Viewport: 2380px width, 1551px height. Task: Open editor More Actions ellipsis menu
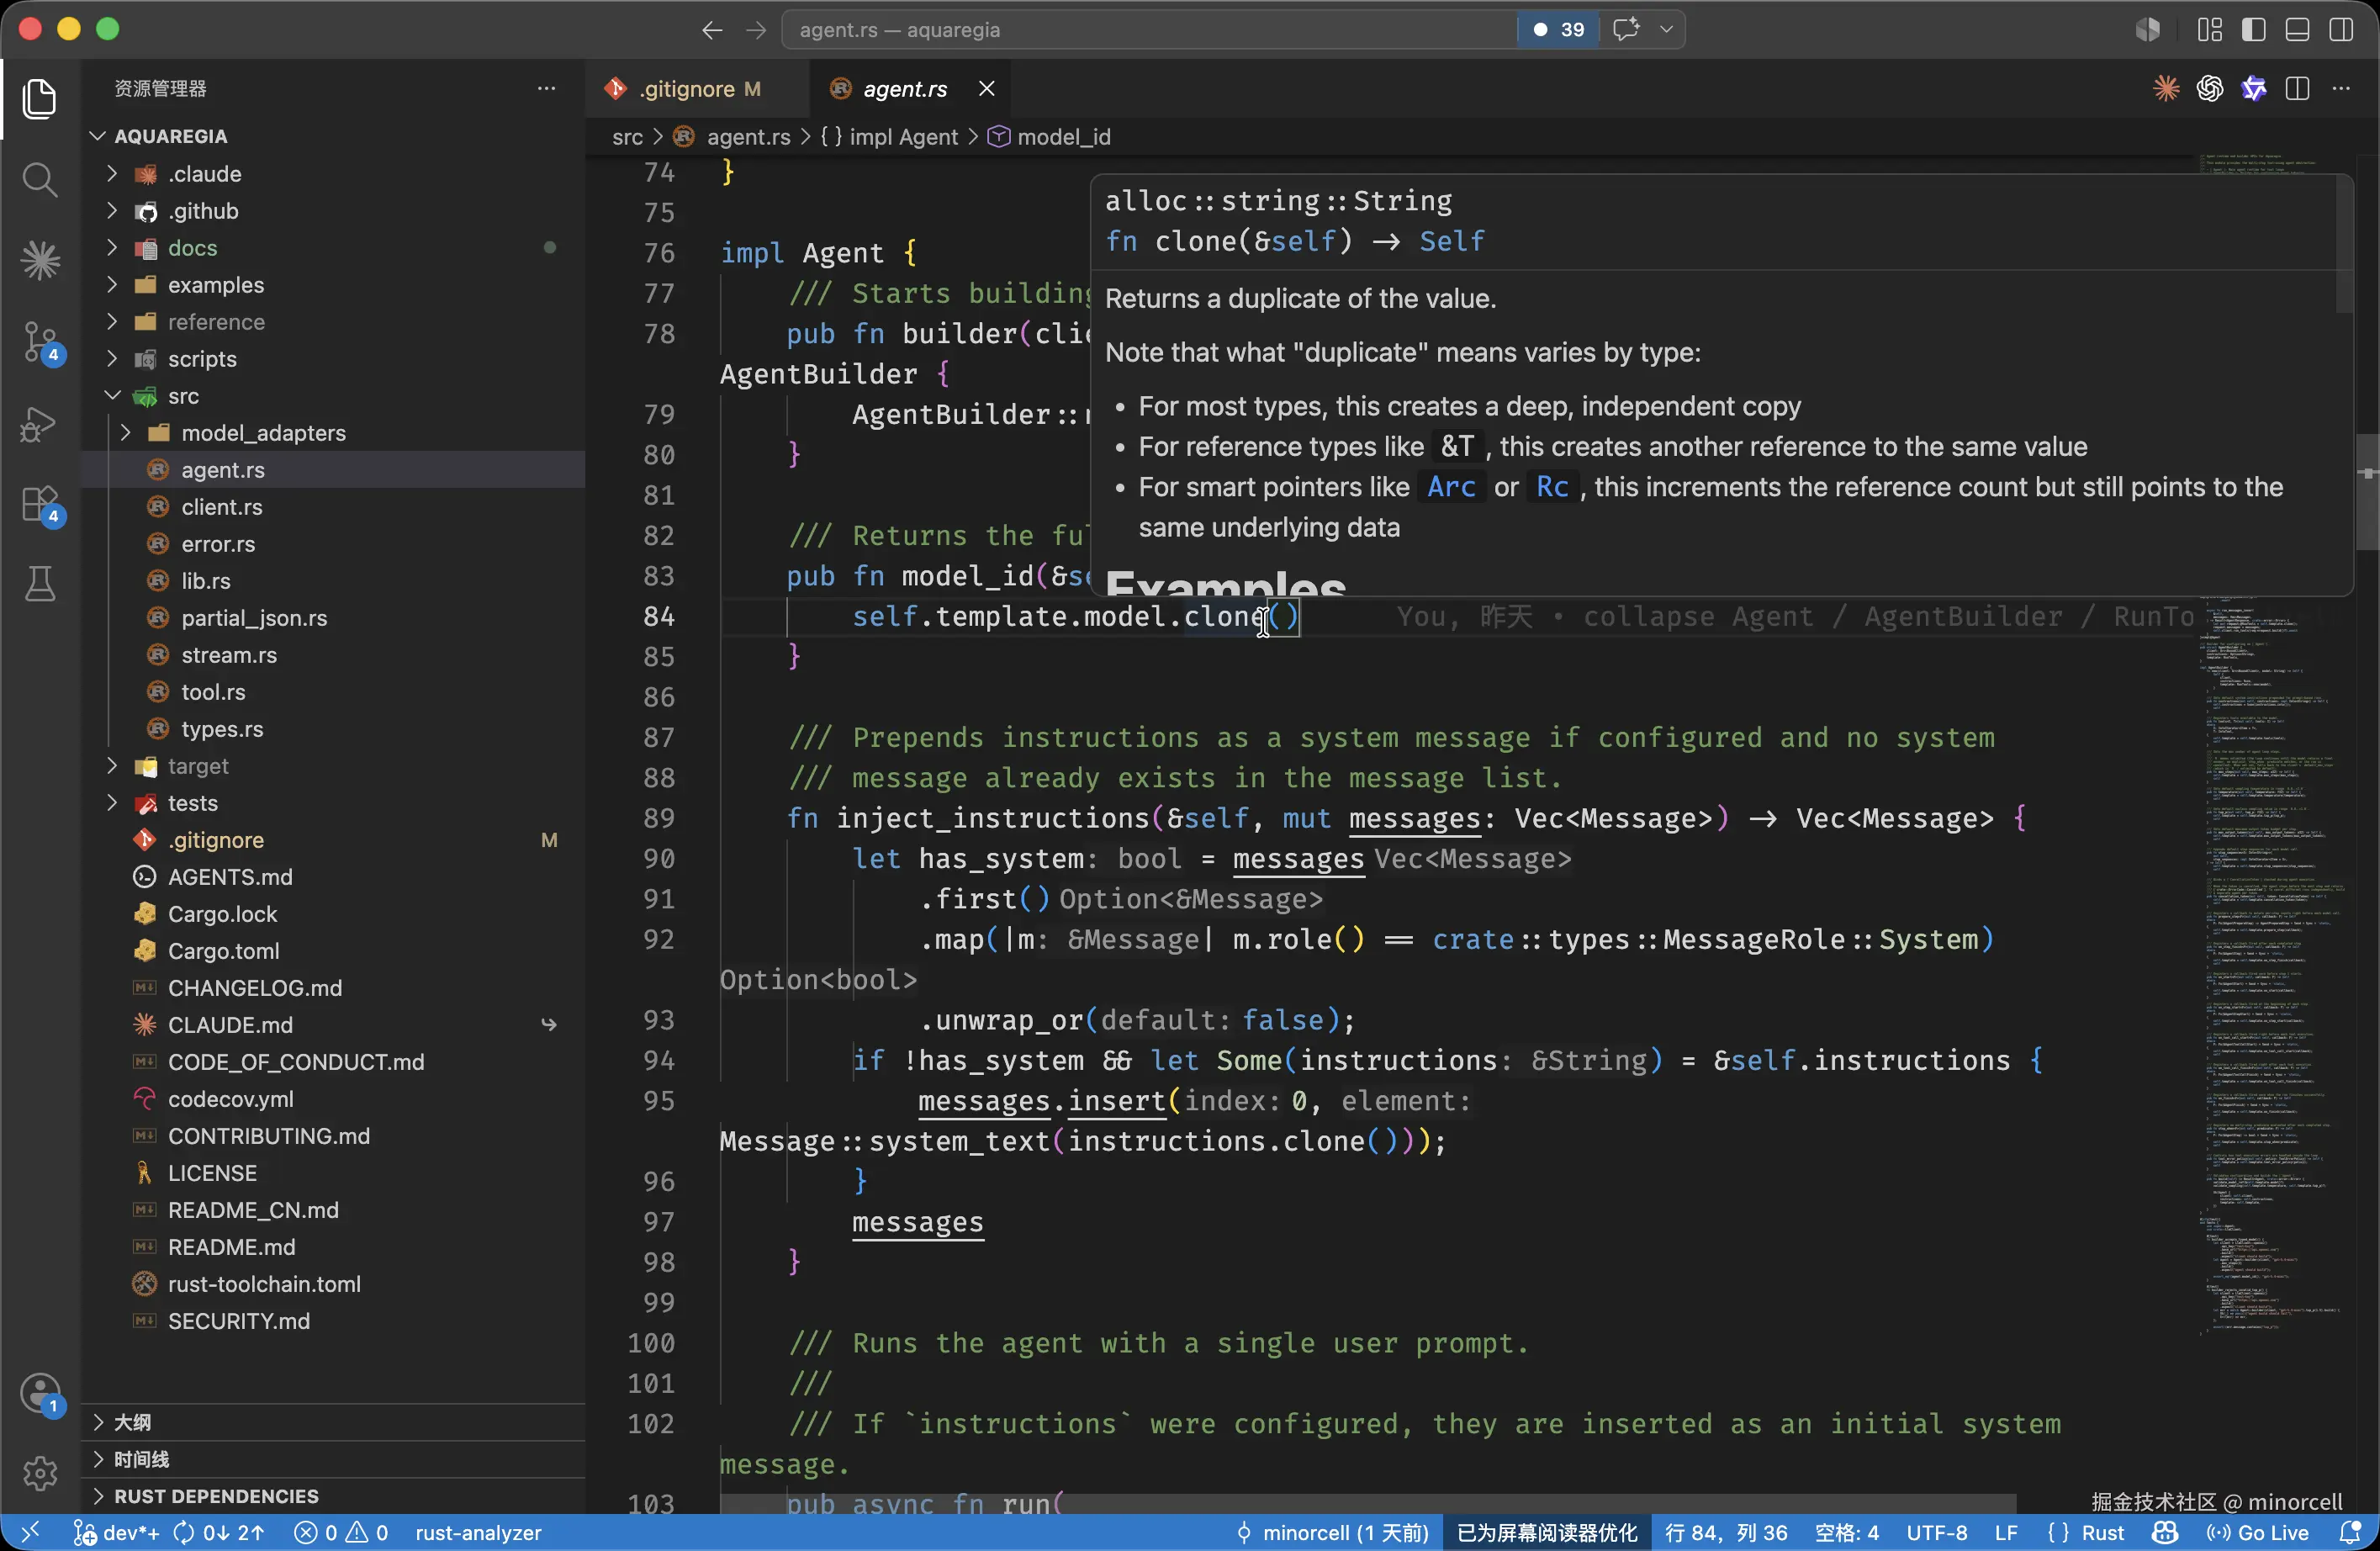(2342, 89)
